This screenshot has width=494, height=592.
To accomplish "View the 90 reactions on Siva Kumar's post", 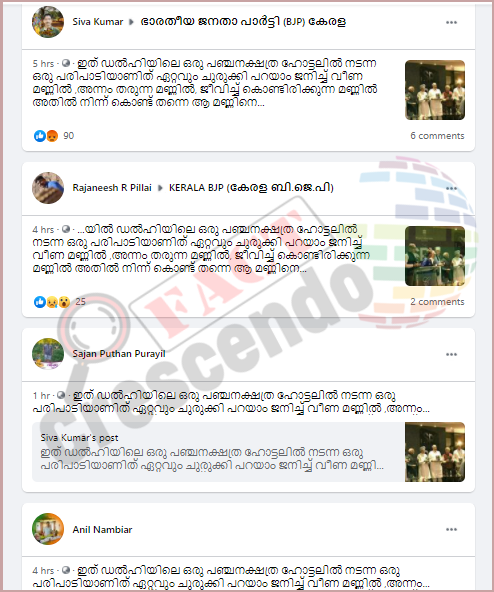I will click(54, 136).
